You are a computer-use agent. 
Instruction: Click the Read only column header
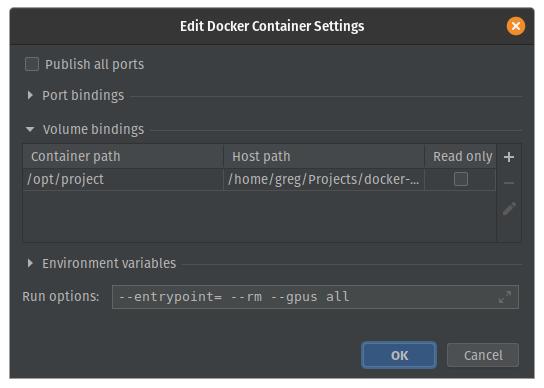[x=460, y=157]
